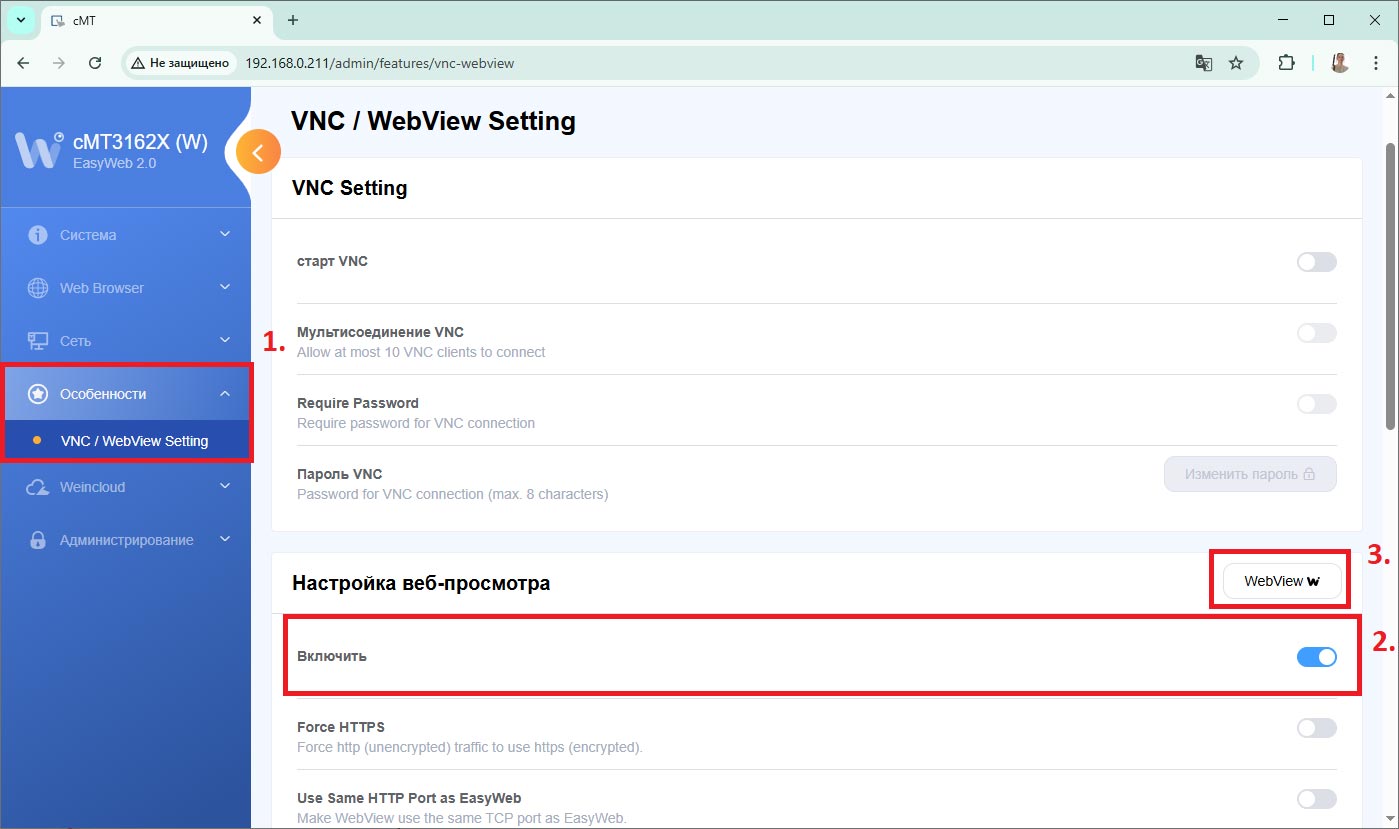The width and height of the screenshot is (1399, 829).
Task: Collapse the Особенности section chevron
Action: click(x=225, y=394)
